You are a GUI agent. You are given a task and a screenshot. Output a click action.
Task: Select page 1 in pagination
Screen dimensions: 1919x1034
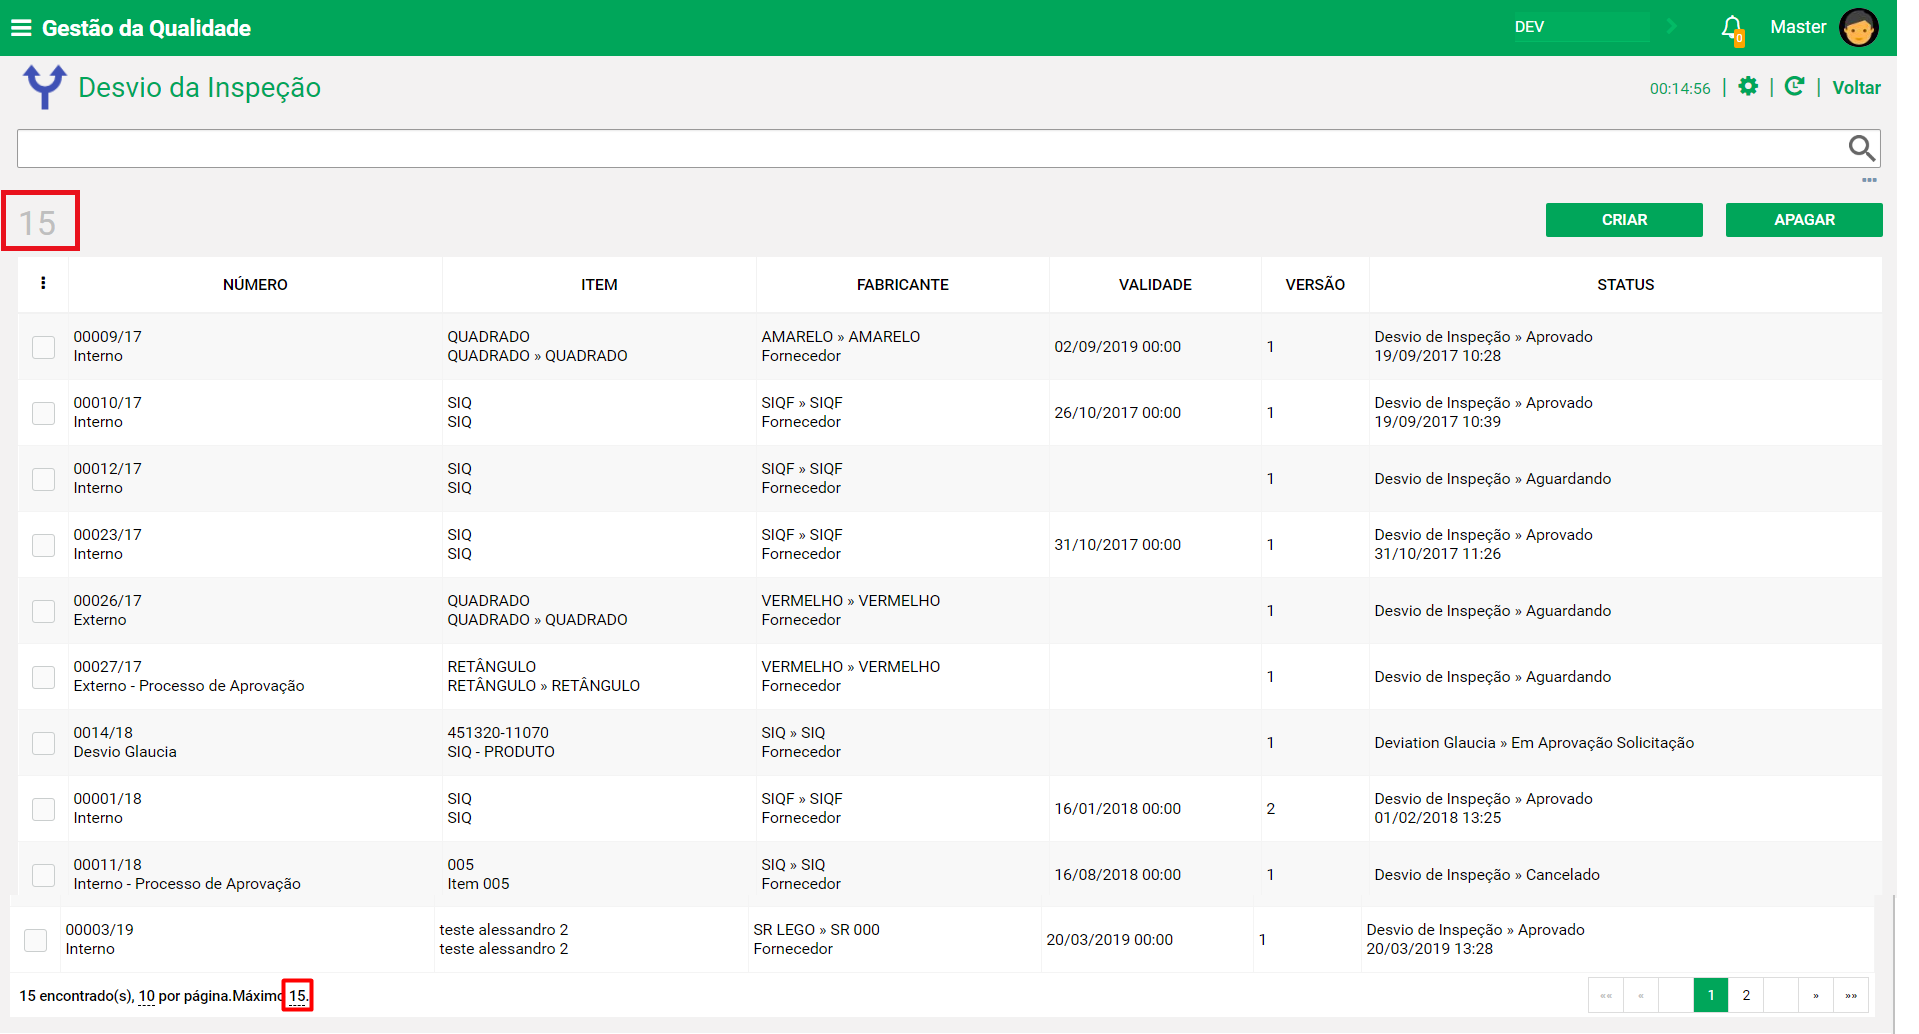tap(1711, 995)
